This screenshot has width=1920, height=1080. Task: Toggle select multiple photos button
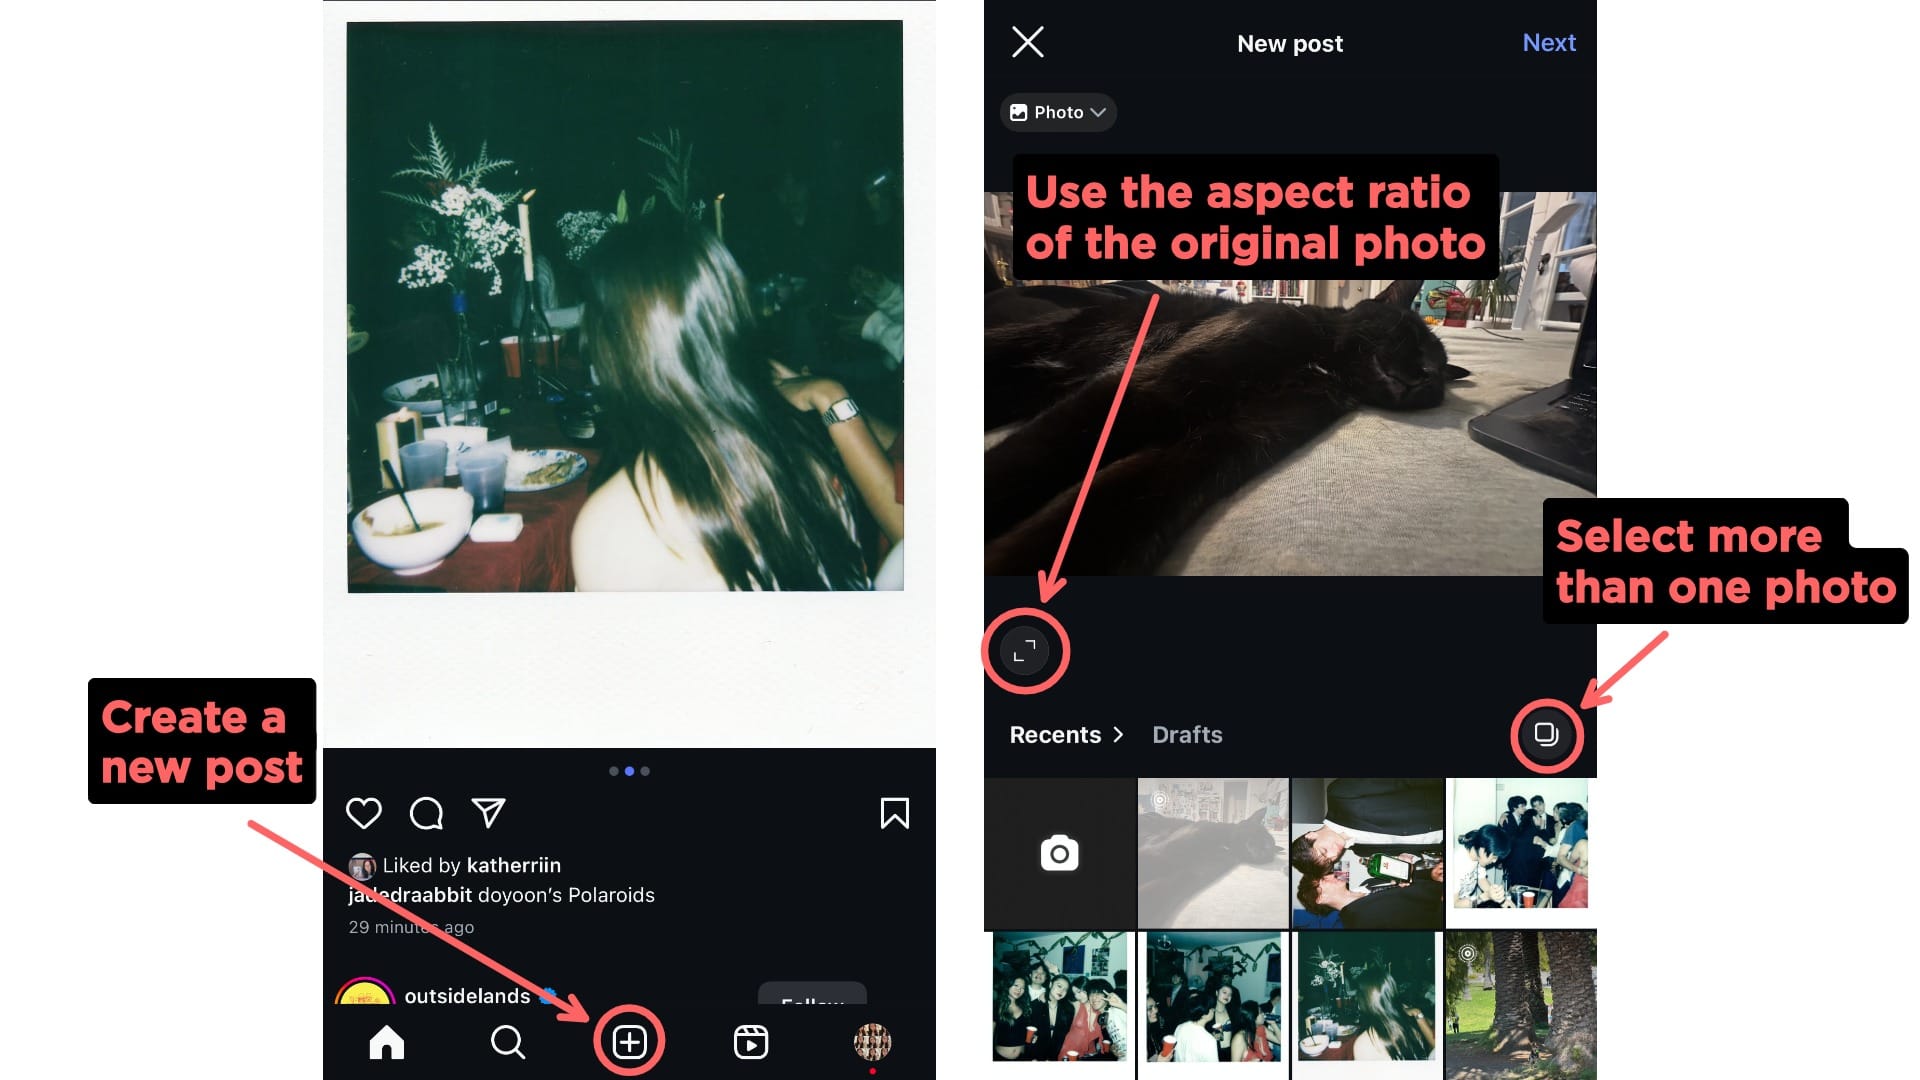(1546, 735)
